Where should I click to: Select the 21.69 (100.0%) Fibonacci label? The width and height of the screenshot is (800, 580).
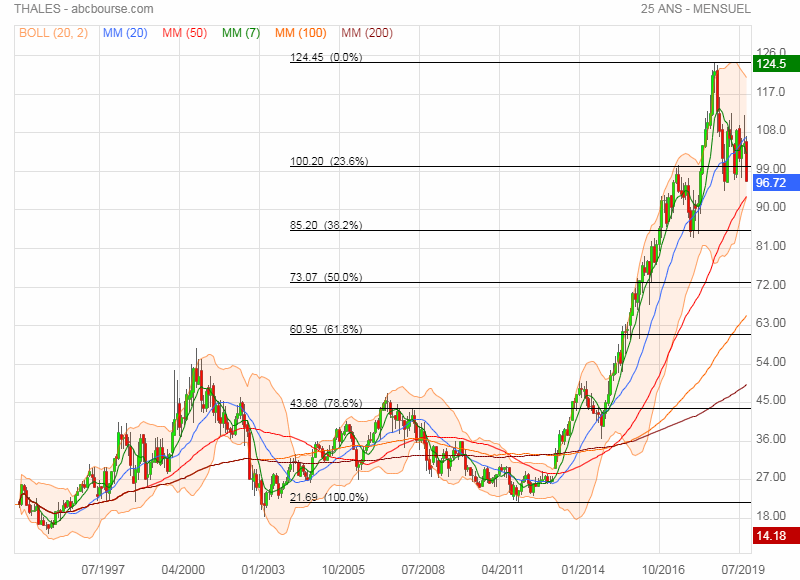329,497
